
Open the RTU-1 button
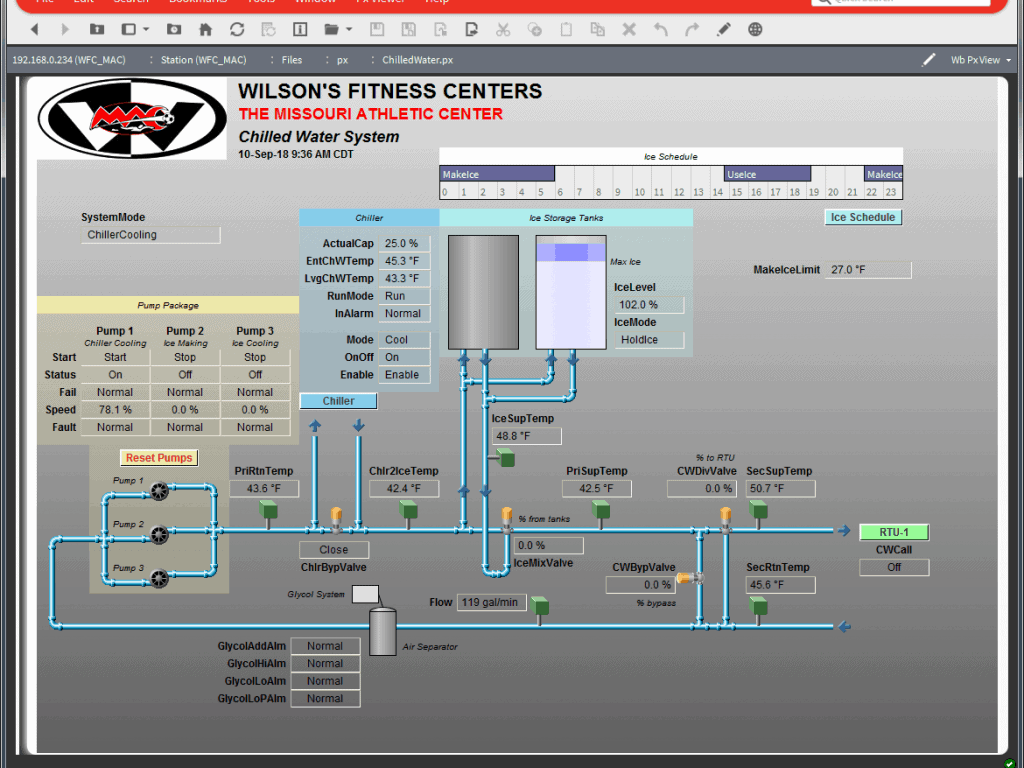click(893, 532)
